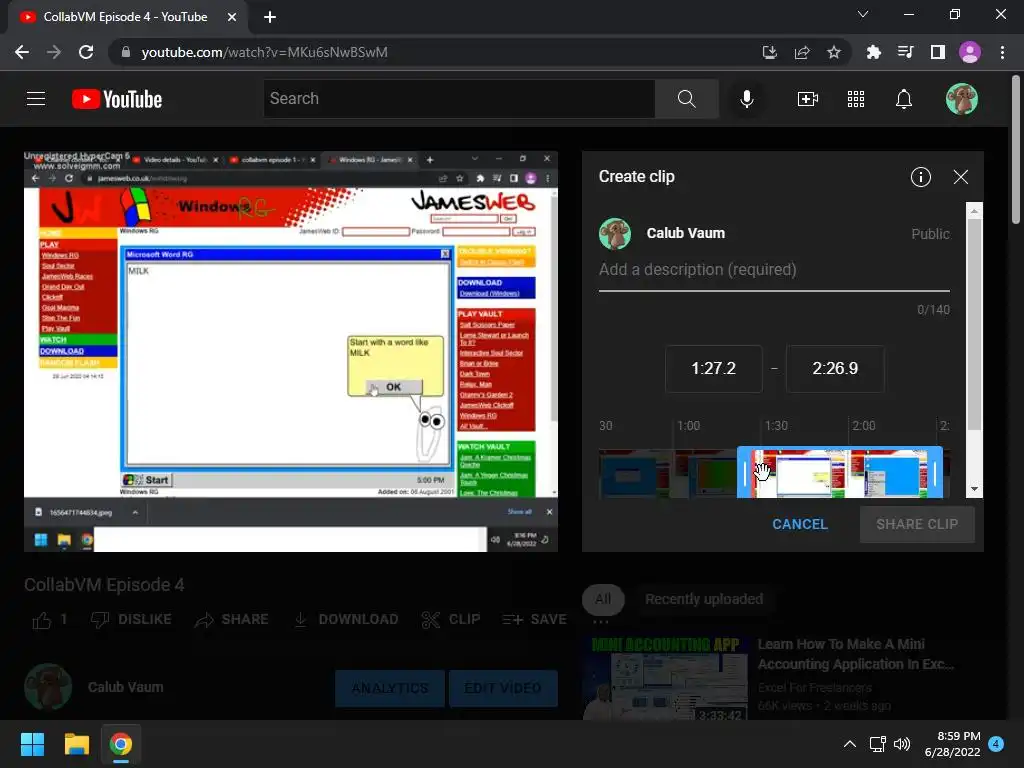Open the media controls icon in Chrome toolbar
The image size is (1024, 768).
(x=905, y=52)
